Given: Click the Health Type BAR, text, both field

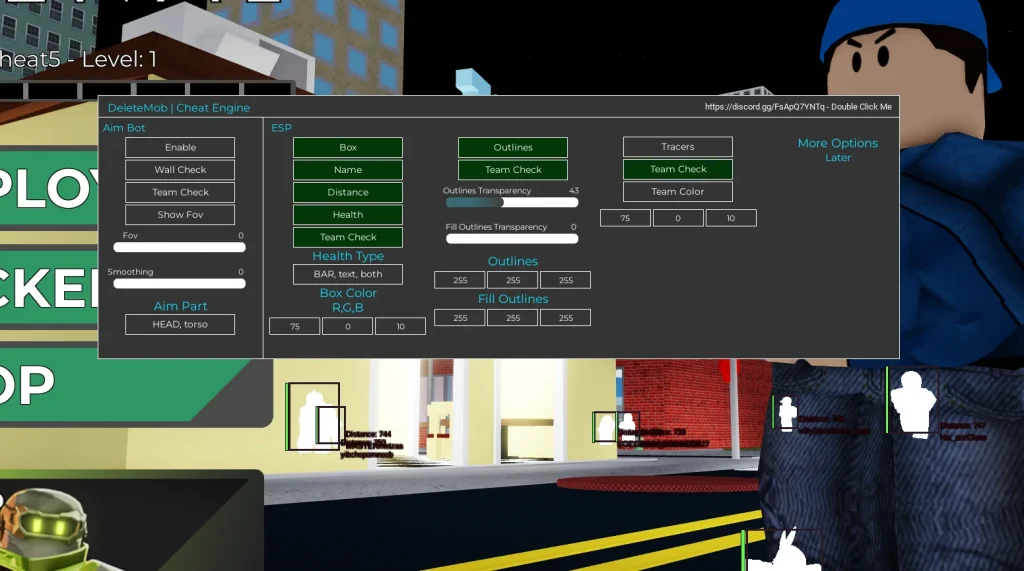Looking at the screenshot, I should pos(347,274).
